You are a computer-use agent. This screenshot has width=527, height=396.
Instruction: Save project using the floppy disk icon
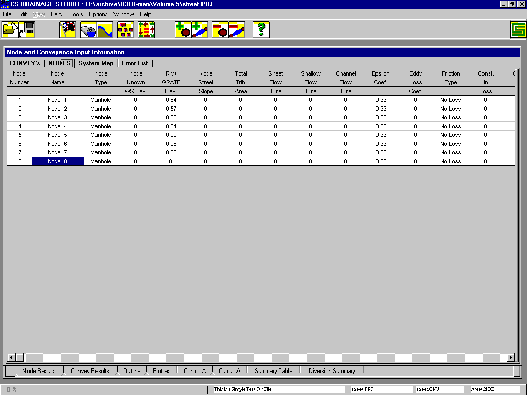click(27, 29)
